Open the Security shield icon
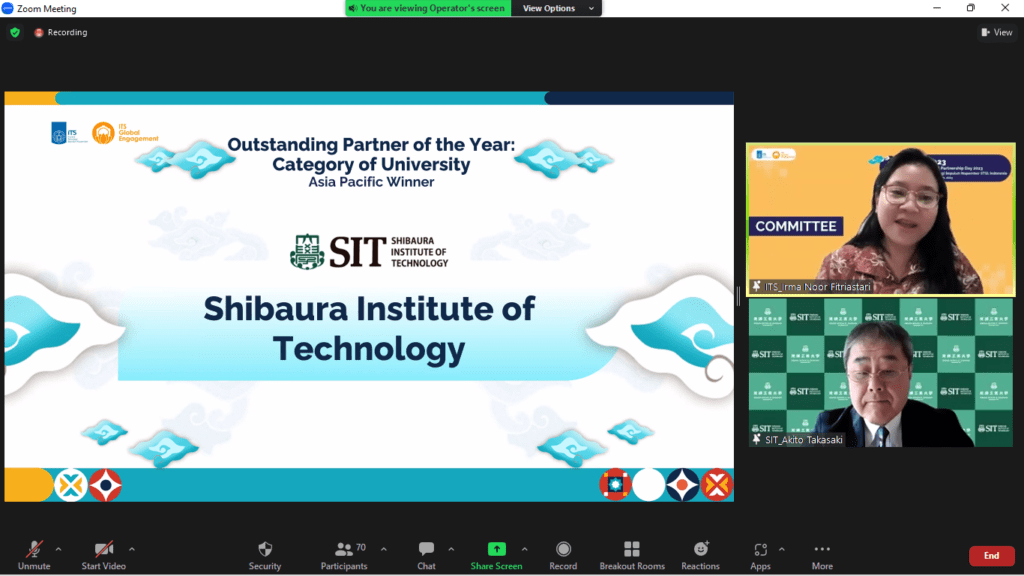This screenshot has height=576, width=1024. coord(265,549)
